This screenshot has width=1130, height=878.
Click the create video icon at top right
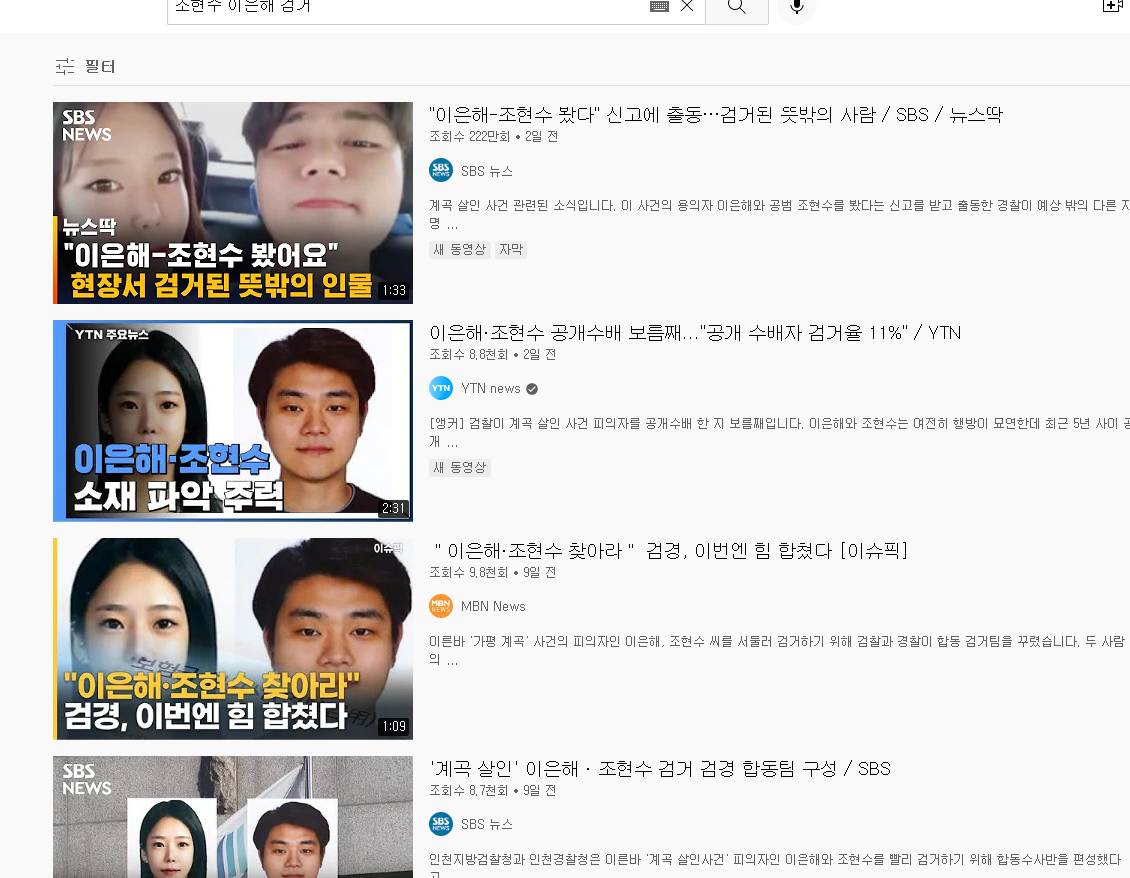1113,6
